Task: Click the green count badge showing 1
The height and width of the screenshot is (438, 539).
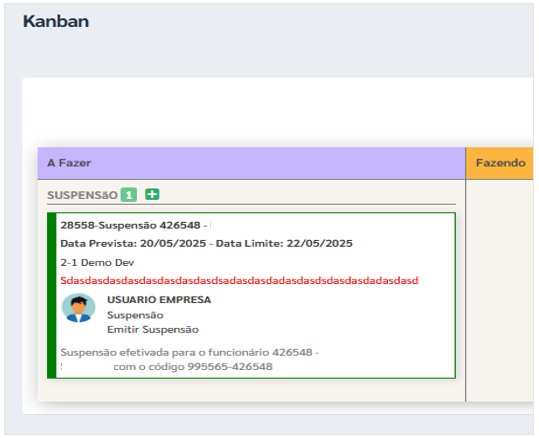Action: (x=129, y=195)
